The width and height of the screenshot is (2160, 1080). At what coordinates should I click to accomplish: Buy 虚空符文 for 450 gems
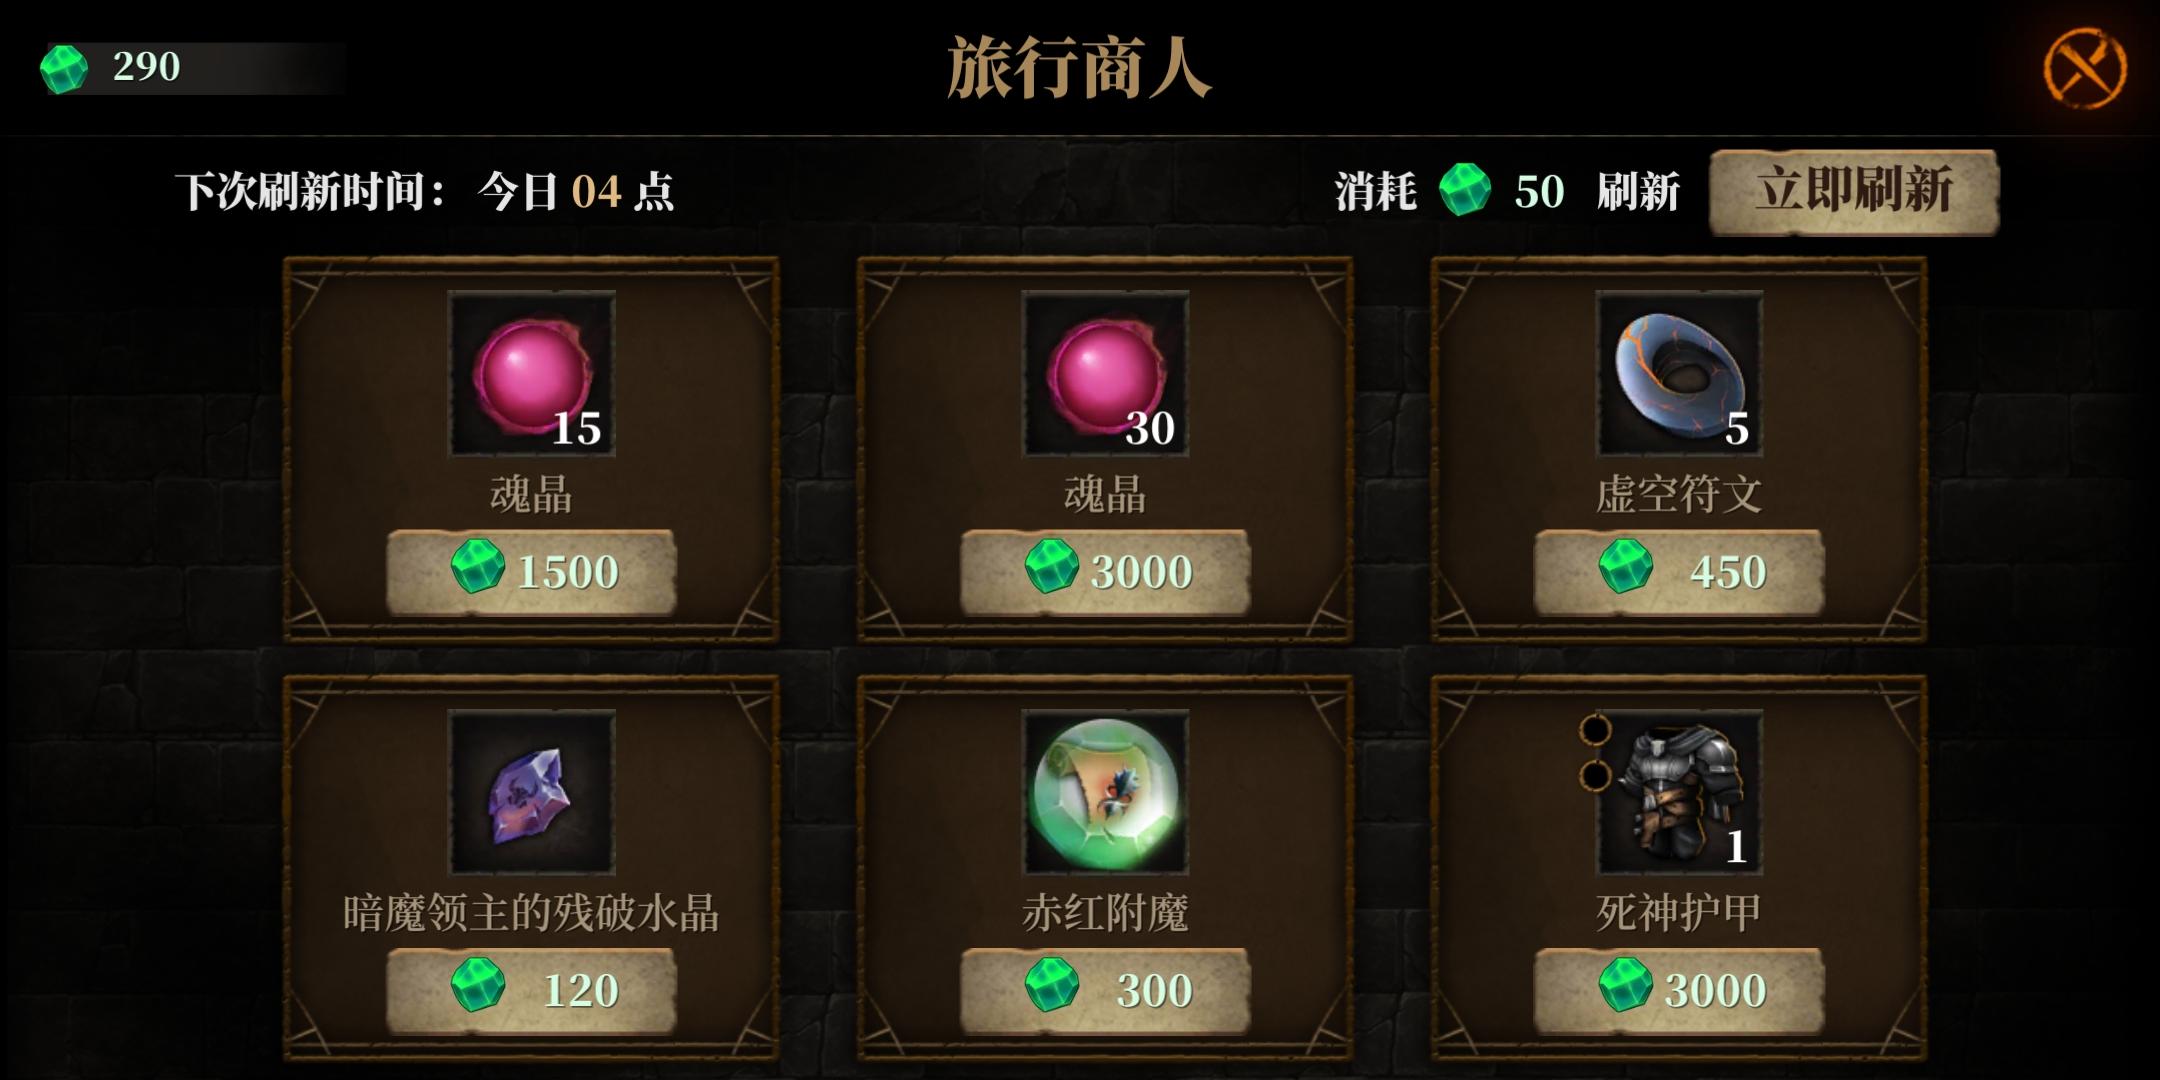[1680, 572]
